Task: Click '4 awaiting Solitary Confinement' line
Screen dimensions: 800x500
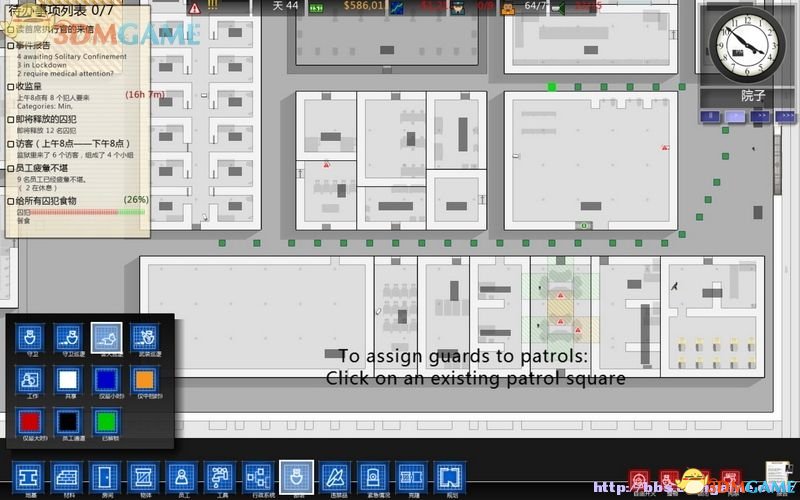Action: (72, 57)
